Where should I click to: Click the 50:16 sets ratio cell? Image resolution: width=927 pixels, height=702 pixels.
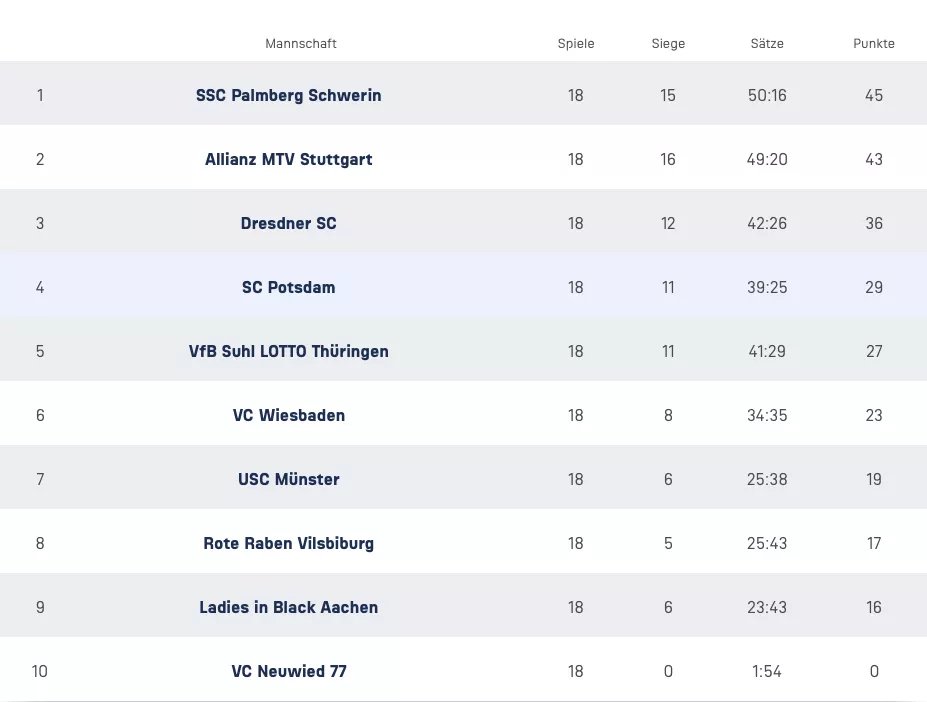click(767, 95)
